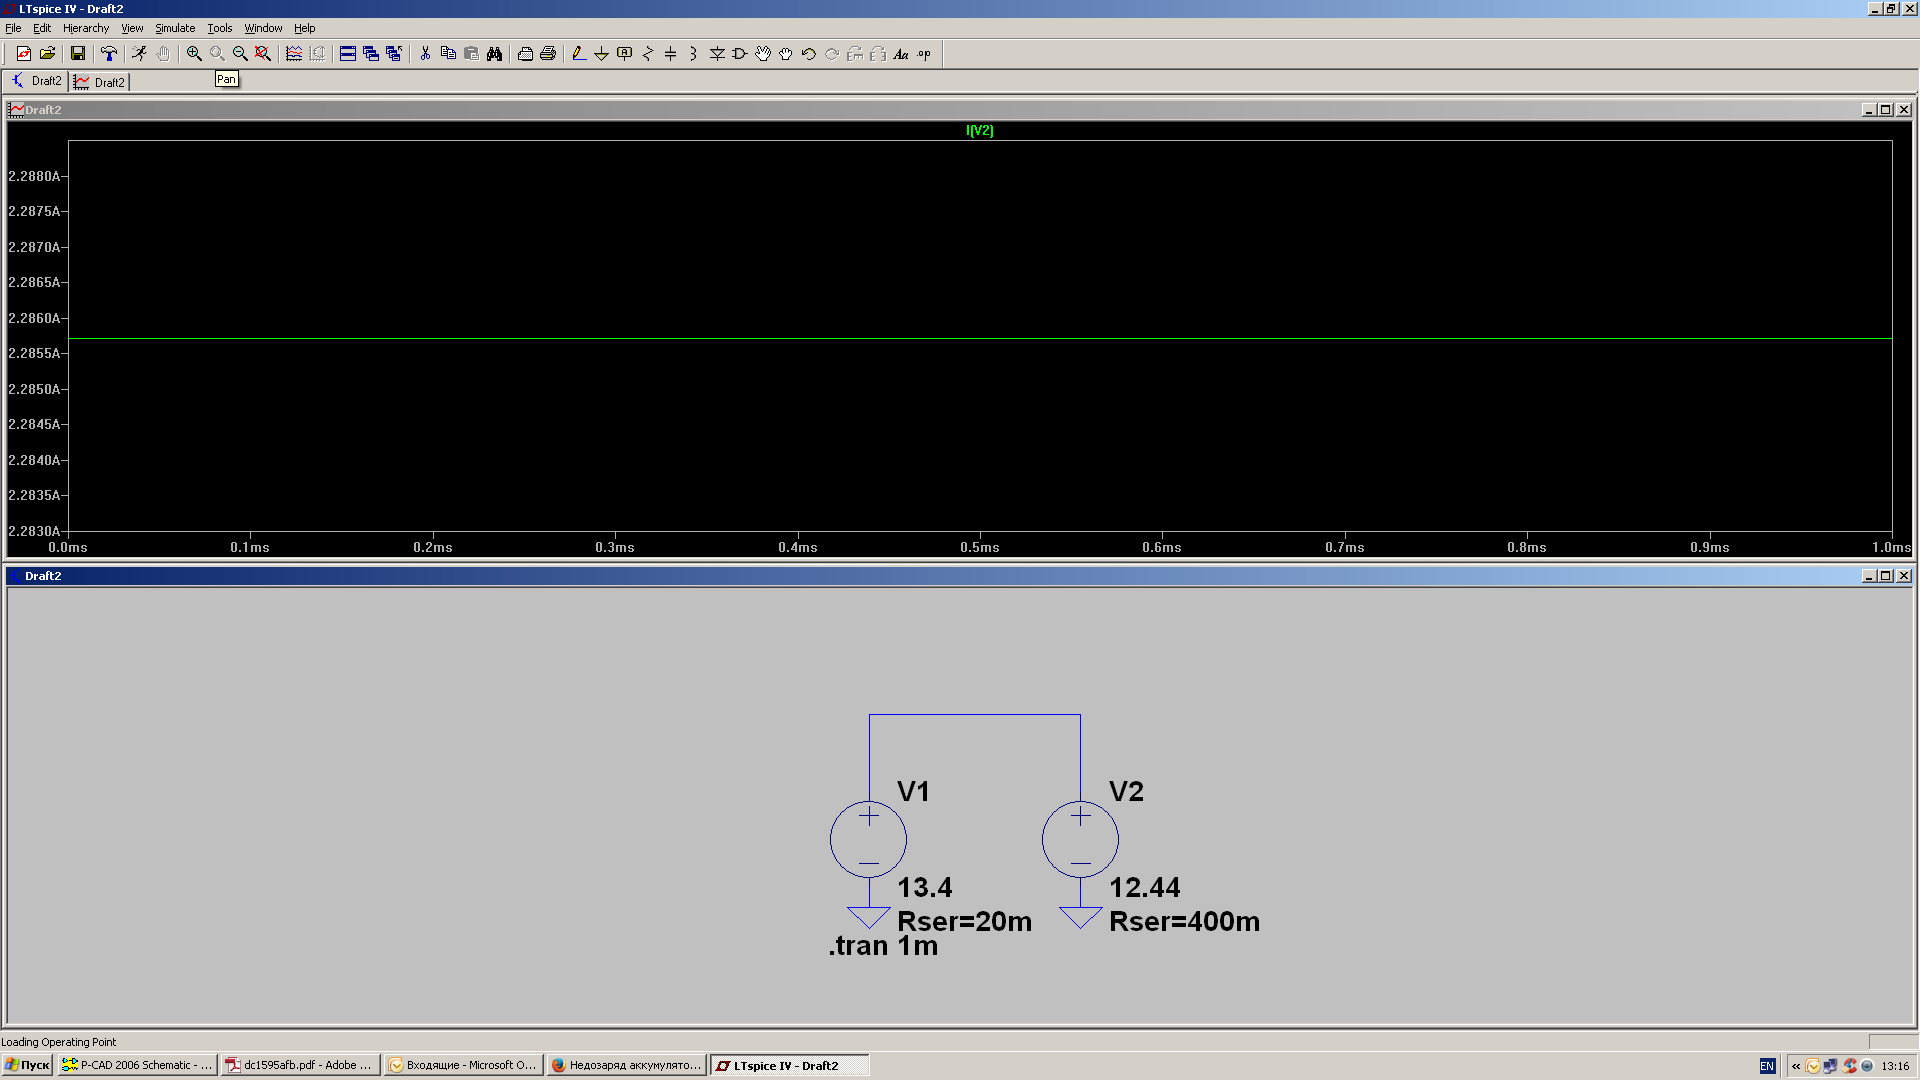Click the Zoom to Fit icon

[x=263, y=54]
